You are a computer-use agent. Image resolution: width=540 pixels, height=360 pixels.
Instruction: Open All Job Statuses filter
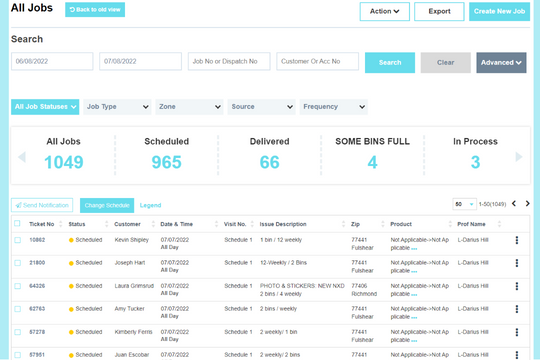[45, 107]
